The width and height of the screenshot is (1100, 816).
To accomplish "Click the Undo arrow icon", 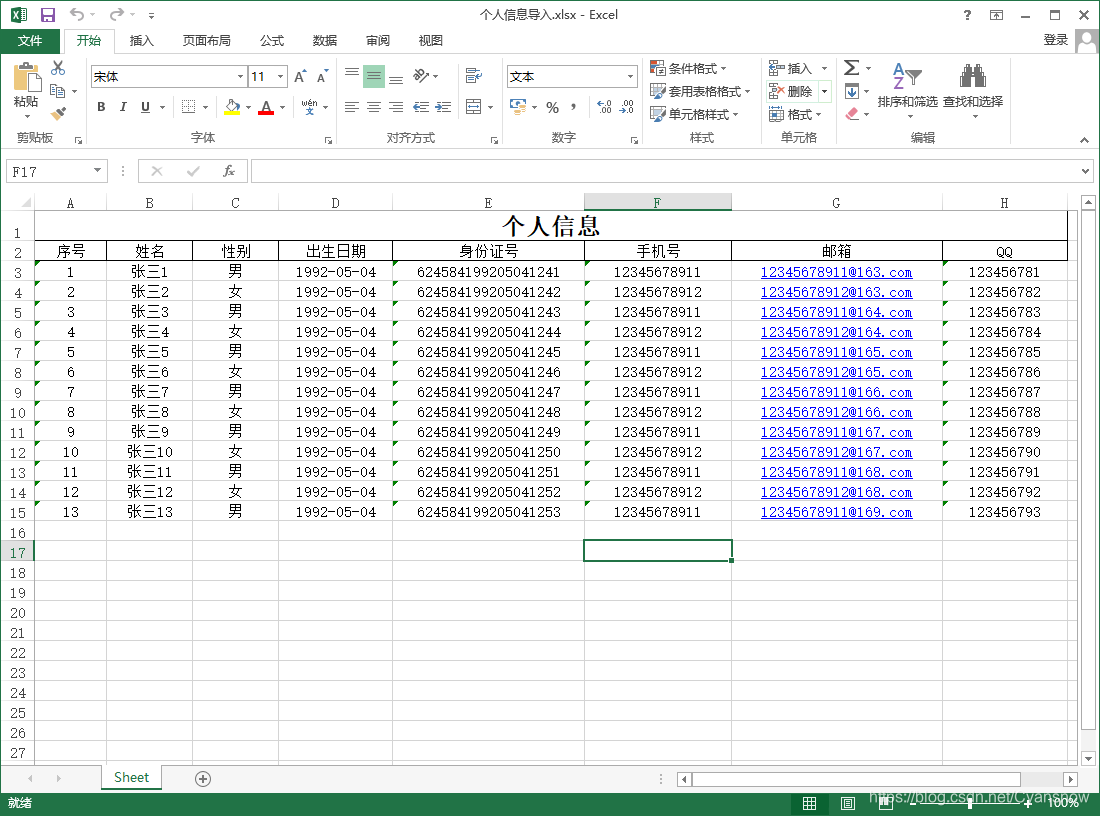I will point(76,14).
